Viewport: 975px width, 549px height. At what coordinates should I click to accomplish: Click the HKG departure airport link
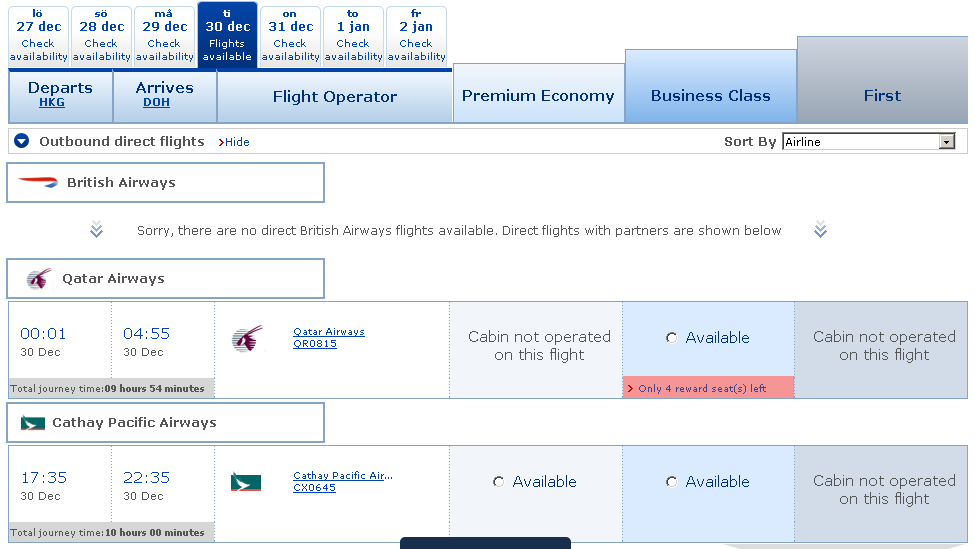coord(52,102)
